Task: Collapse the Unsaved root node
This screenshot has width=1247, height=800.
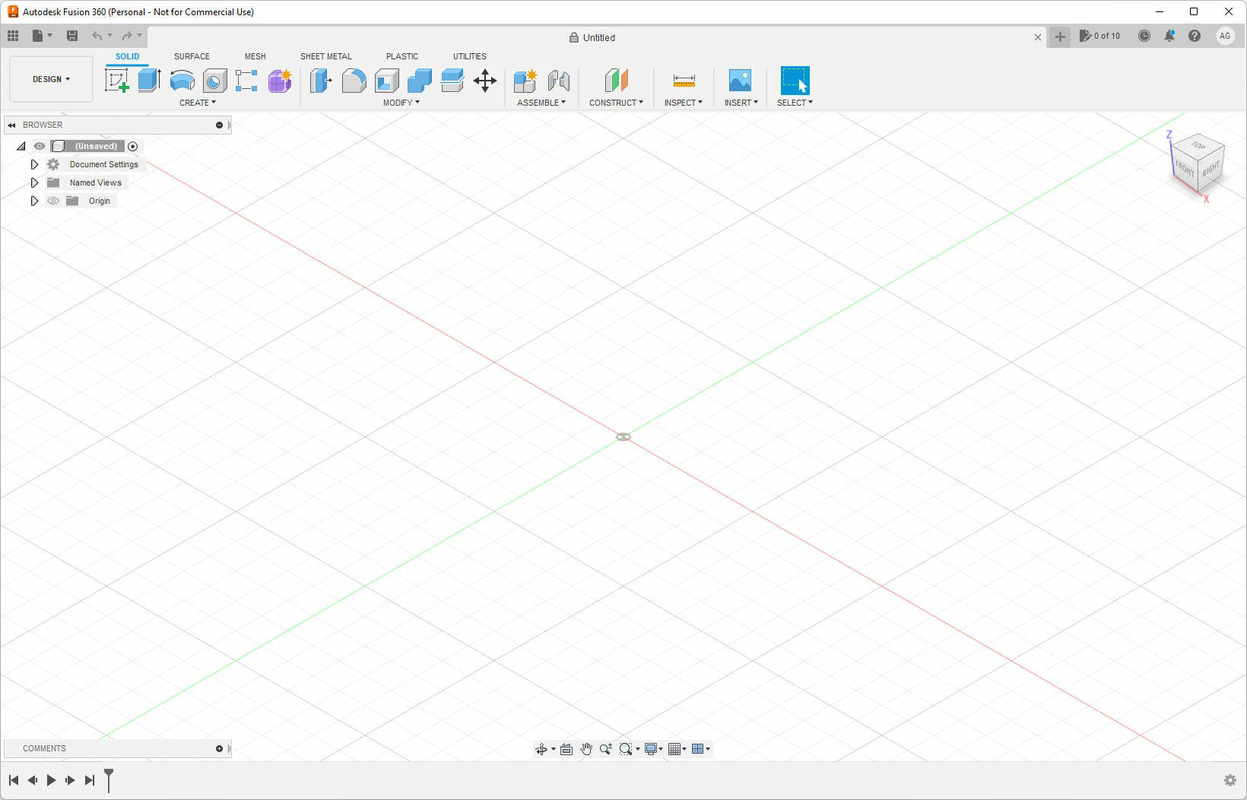Action: (21, 146)
